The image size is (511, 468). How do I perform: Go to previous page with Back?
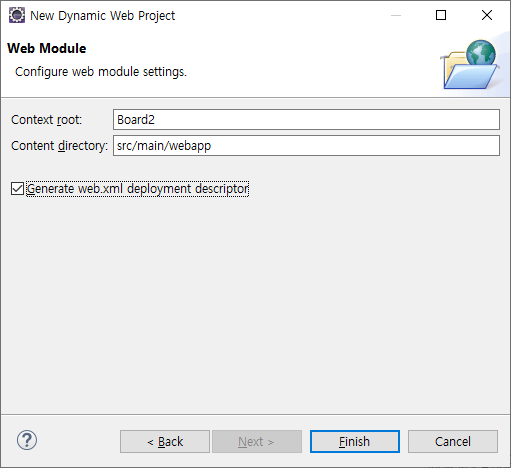165,441
